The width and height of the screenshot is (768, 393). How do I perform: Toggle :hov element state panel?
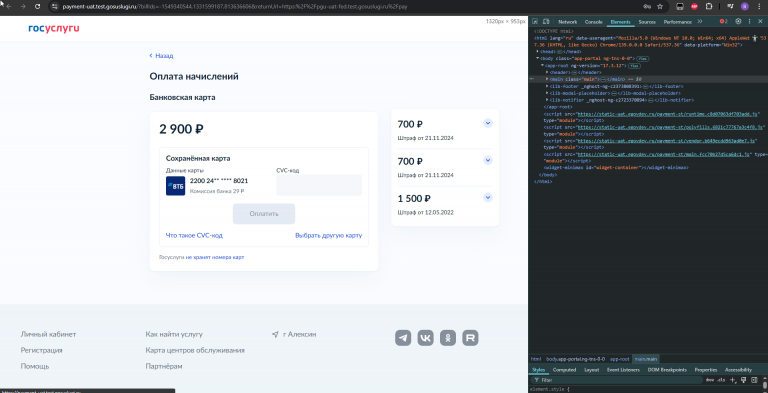point(709,380)
